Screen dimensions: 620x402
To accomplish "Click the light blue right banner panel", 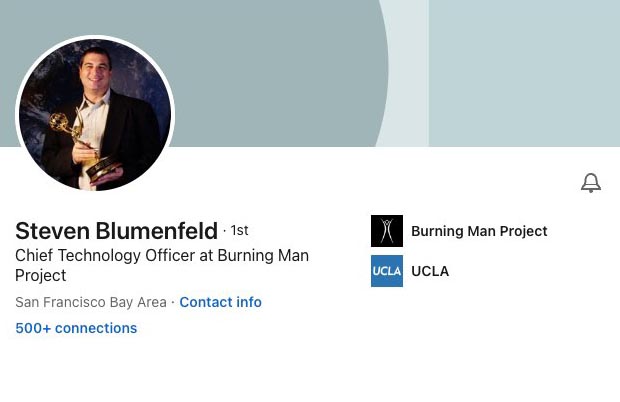I will [524, 70].
